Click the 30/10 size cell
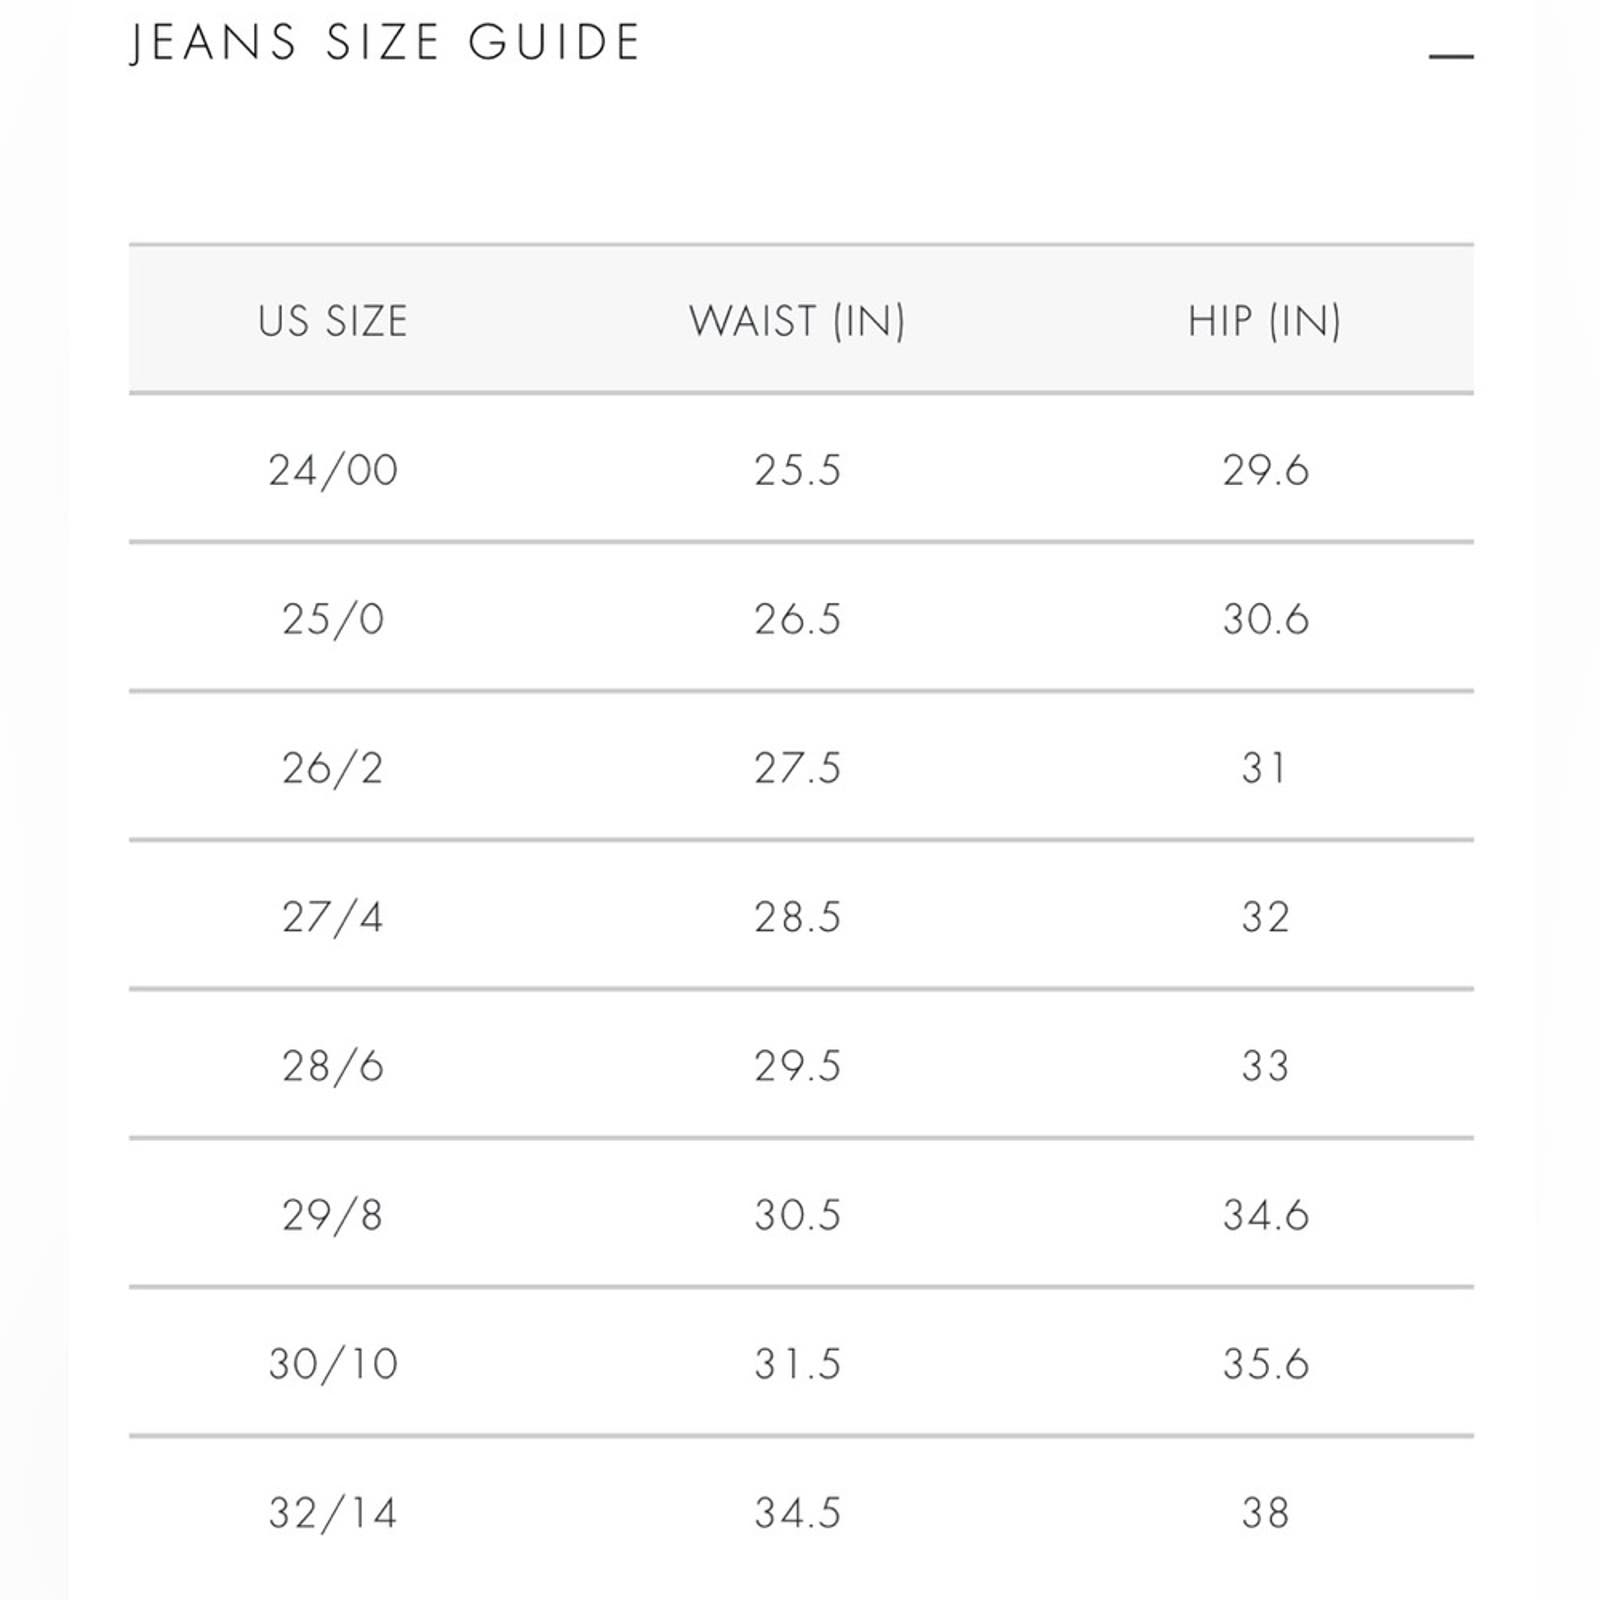Screen dimensions: 1600x1600 pyautogui.click(x=333, y=1364)
